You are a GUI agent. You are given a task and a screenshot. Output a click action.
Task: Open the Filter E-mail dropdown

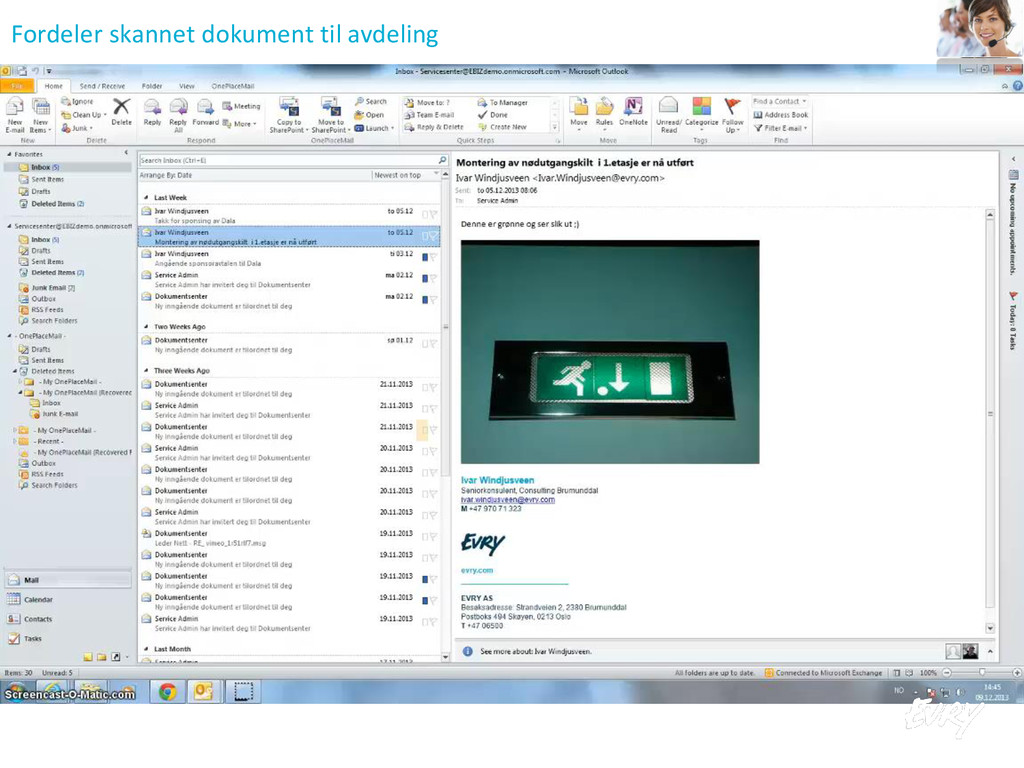pyautogui.click(x=780, y=128)
